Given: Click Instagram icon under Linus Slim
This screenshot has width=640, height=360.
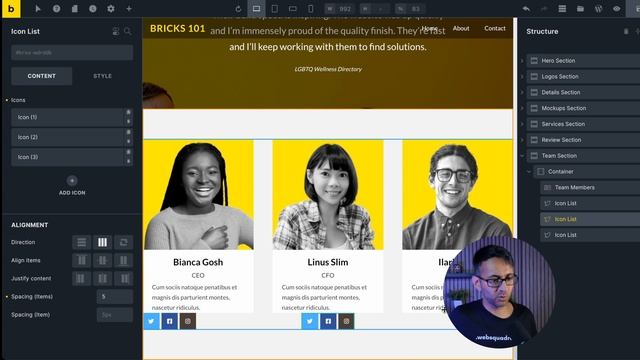Looking at the screenshot, I should coord(346,321).
